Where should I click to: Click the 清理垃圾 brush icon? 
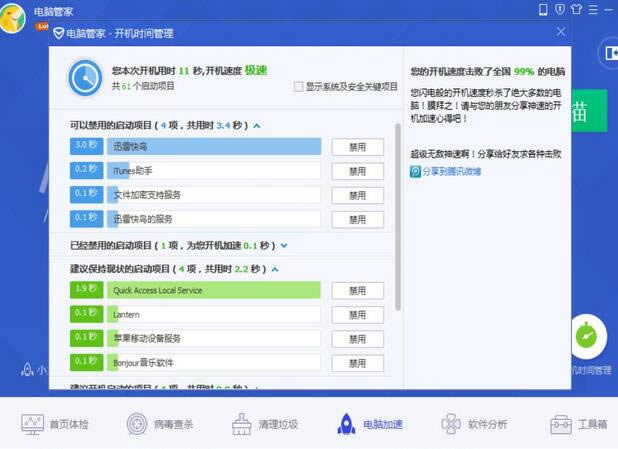coord(242,424)
